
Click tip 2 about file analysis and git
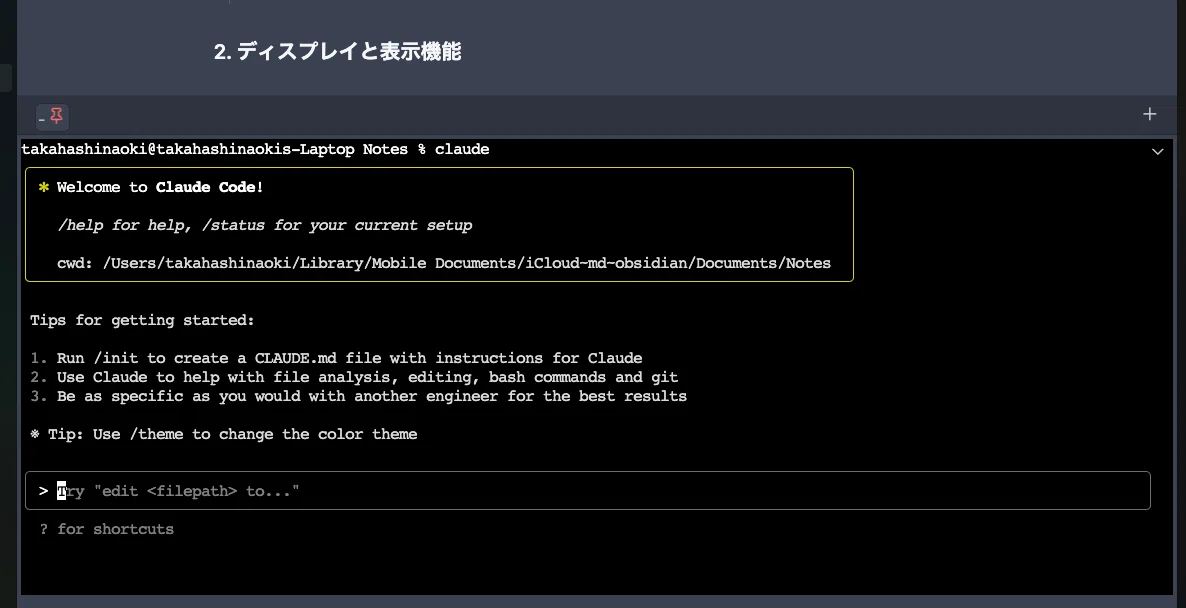pos(354,377)
